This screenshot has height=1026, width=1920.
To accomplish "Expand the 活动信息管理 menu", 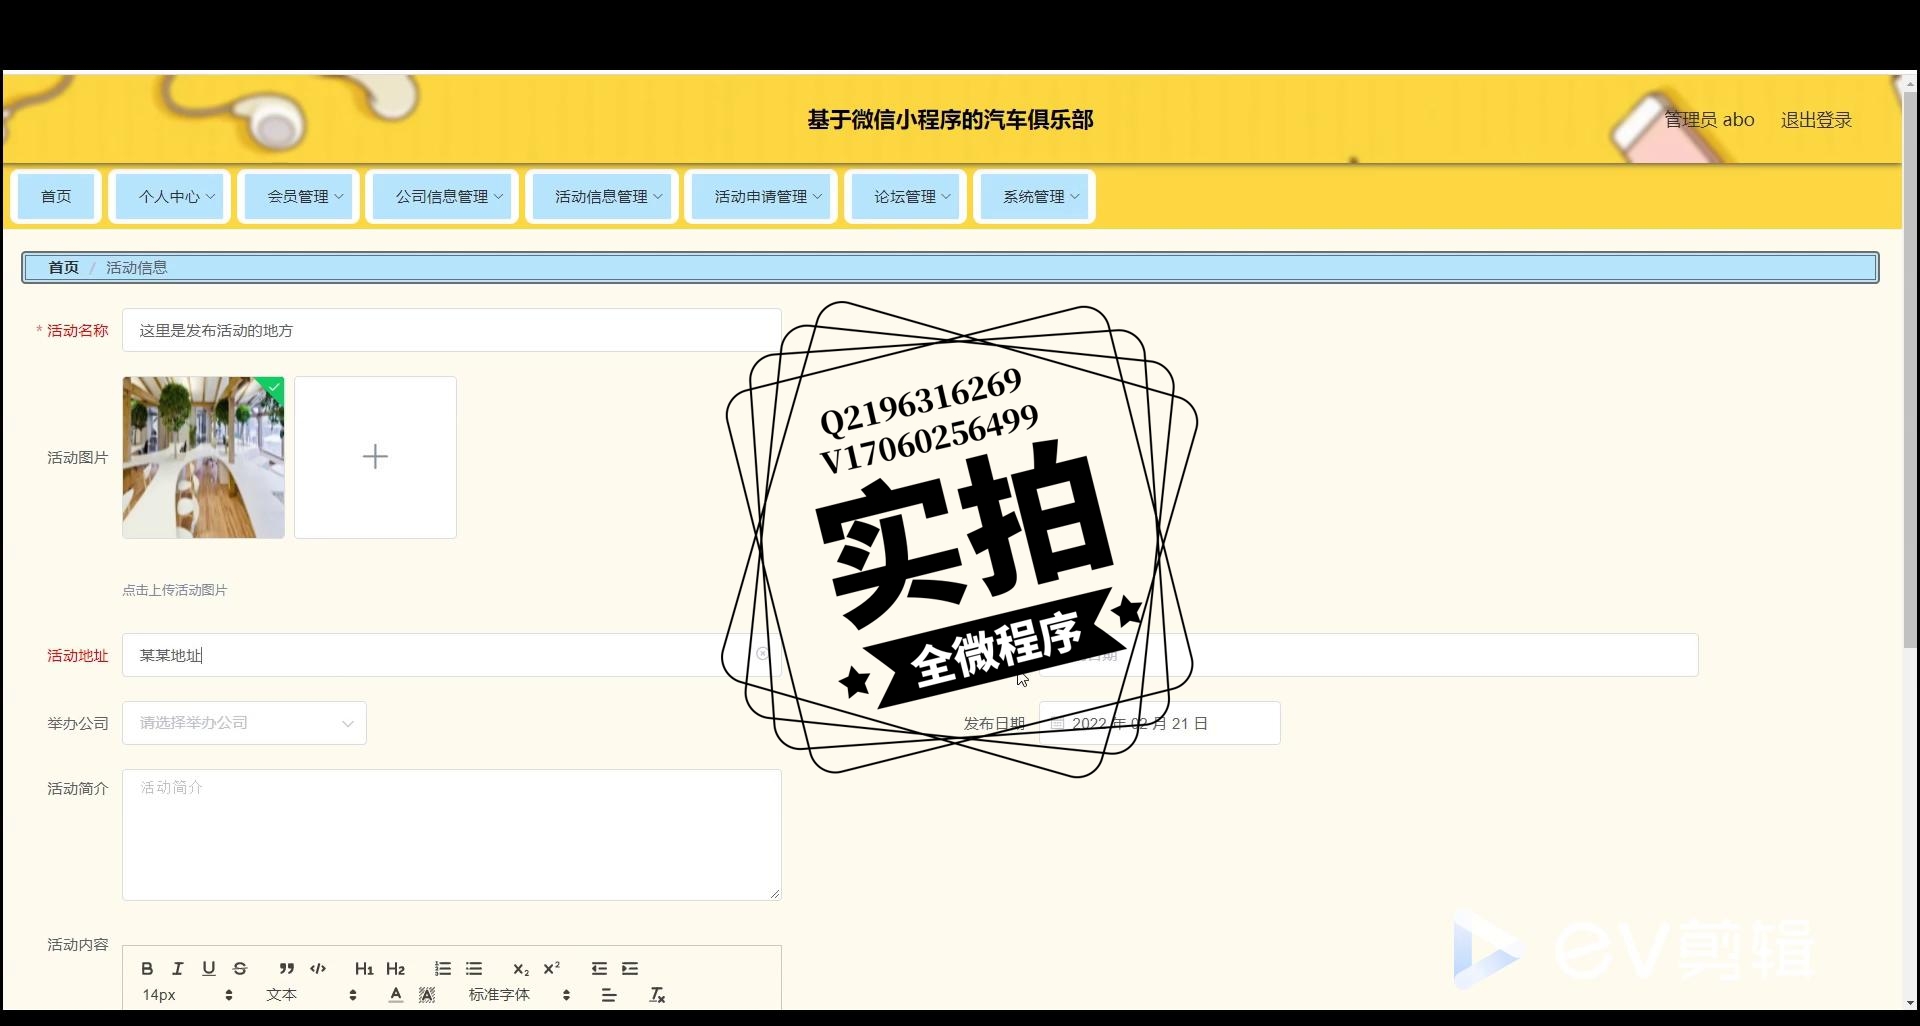I will point(602,197).
